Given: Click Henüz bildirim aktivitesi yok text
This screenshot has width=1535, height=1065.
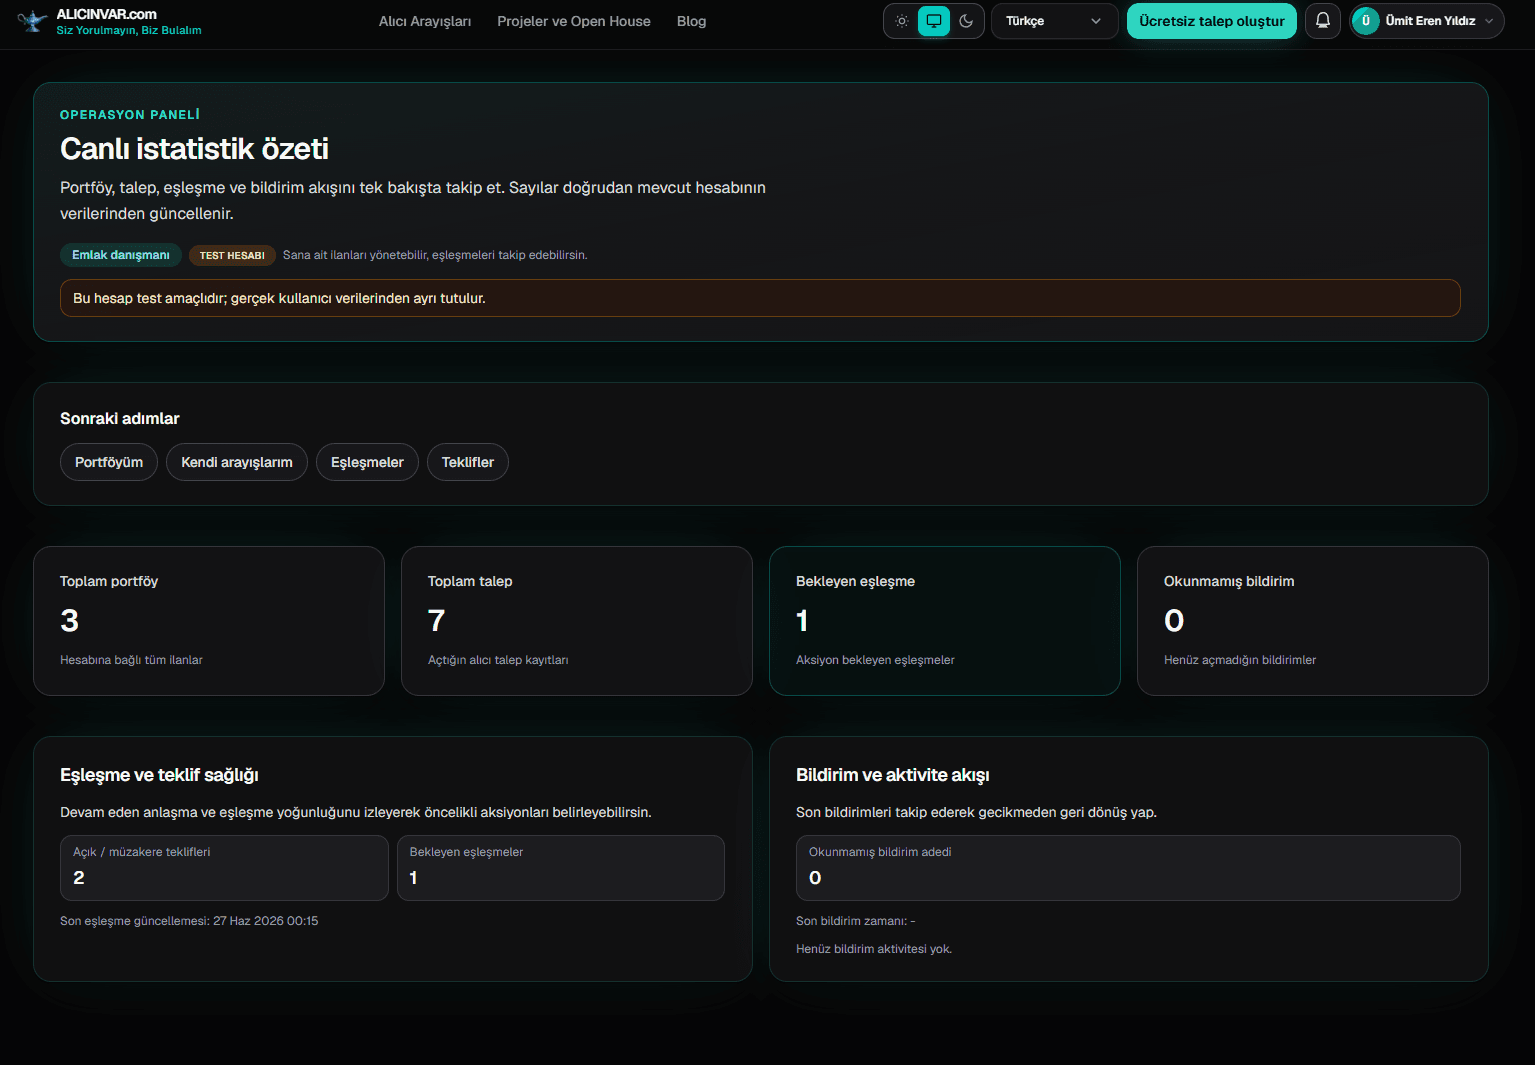Looking at the screenshot, I should click(874, 949).
